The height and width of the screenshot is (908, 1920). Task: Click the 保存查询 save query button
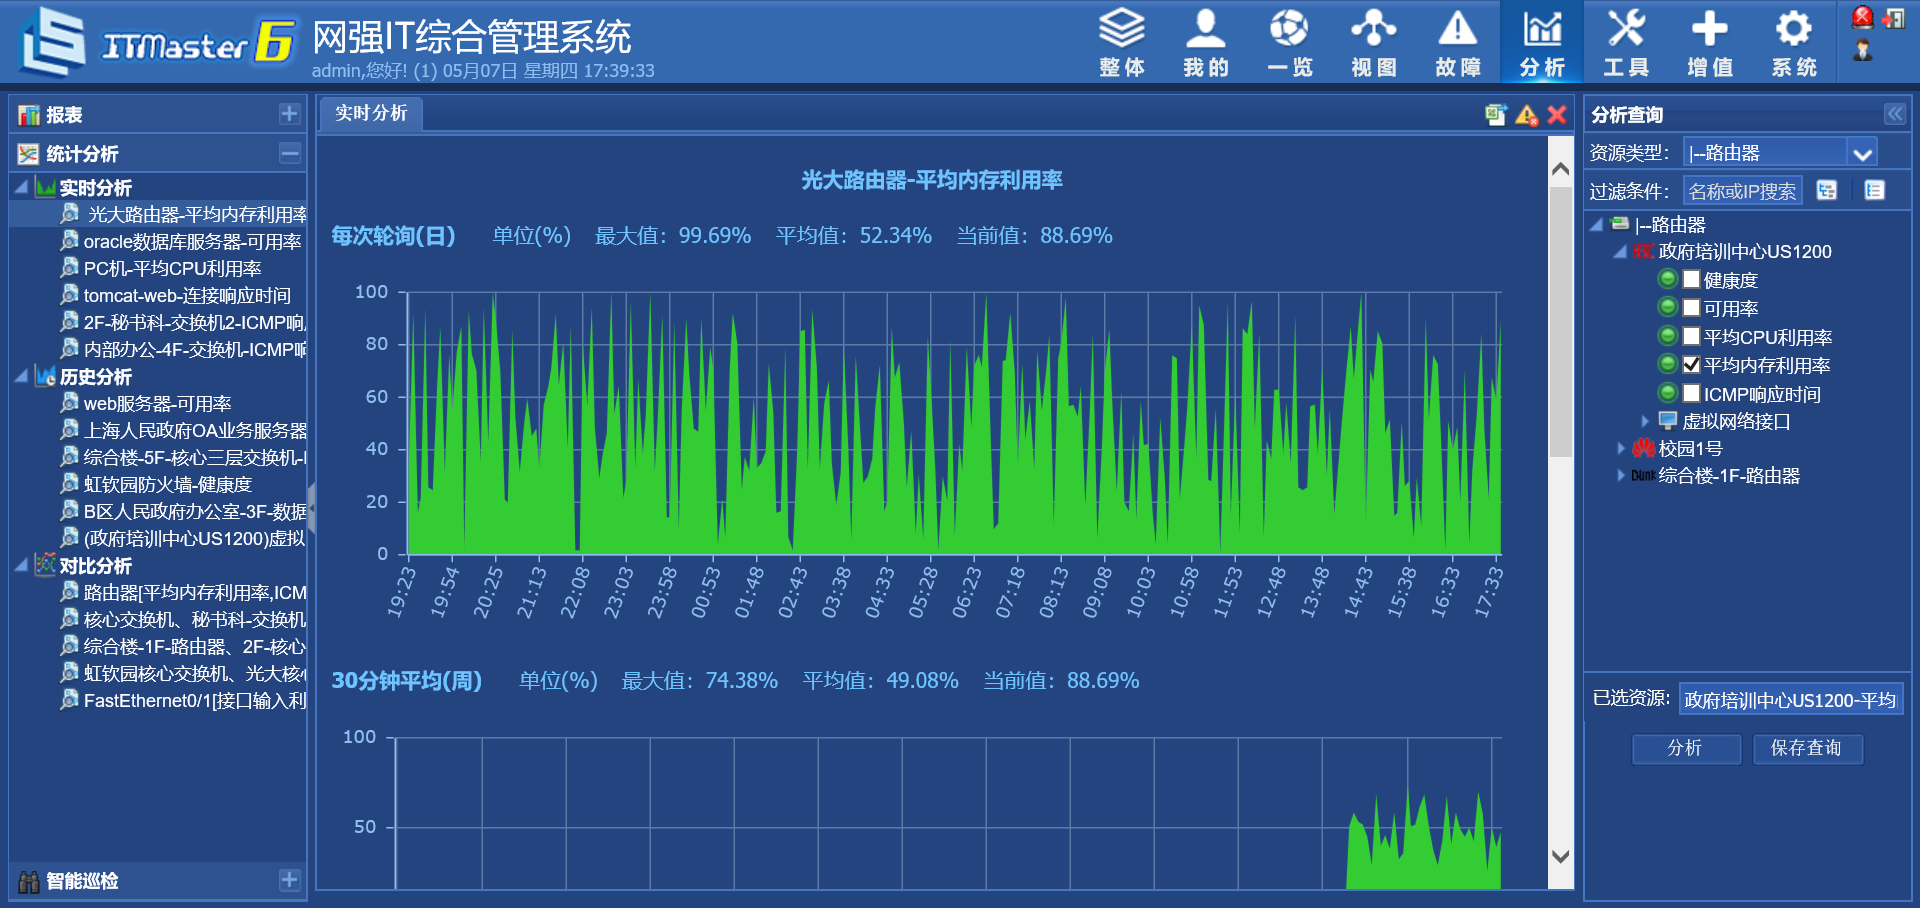coord(1807,748)
